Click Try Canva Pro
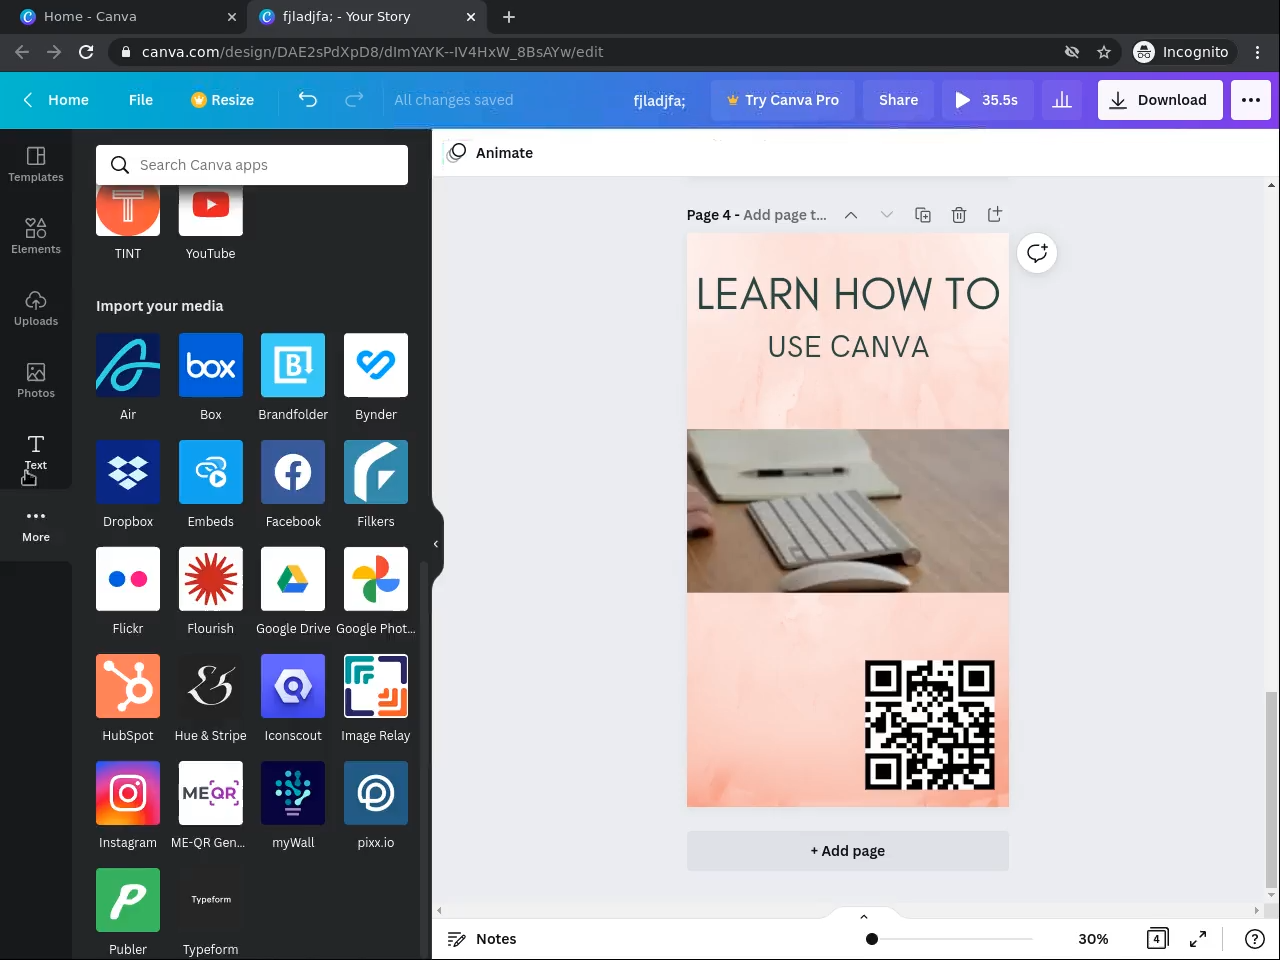The image size is (1280, 960). point(783,100)
